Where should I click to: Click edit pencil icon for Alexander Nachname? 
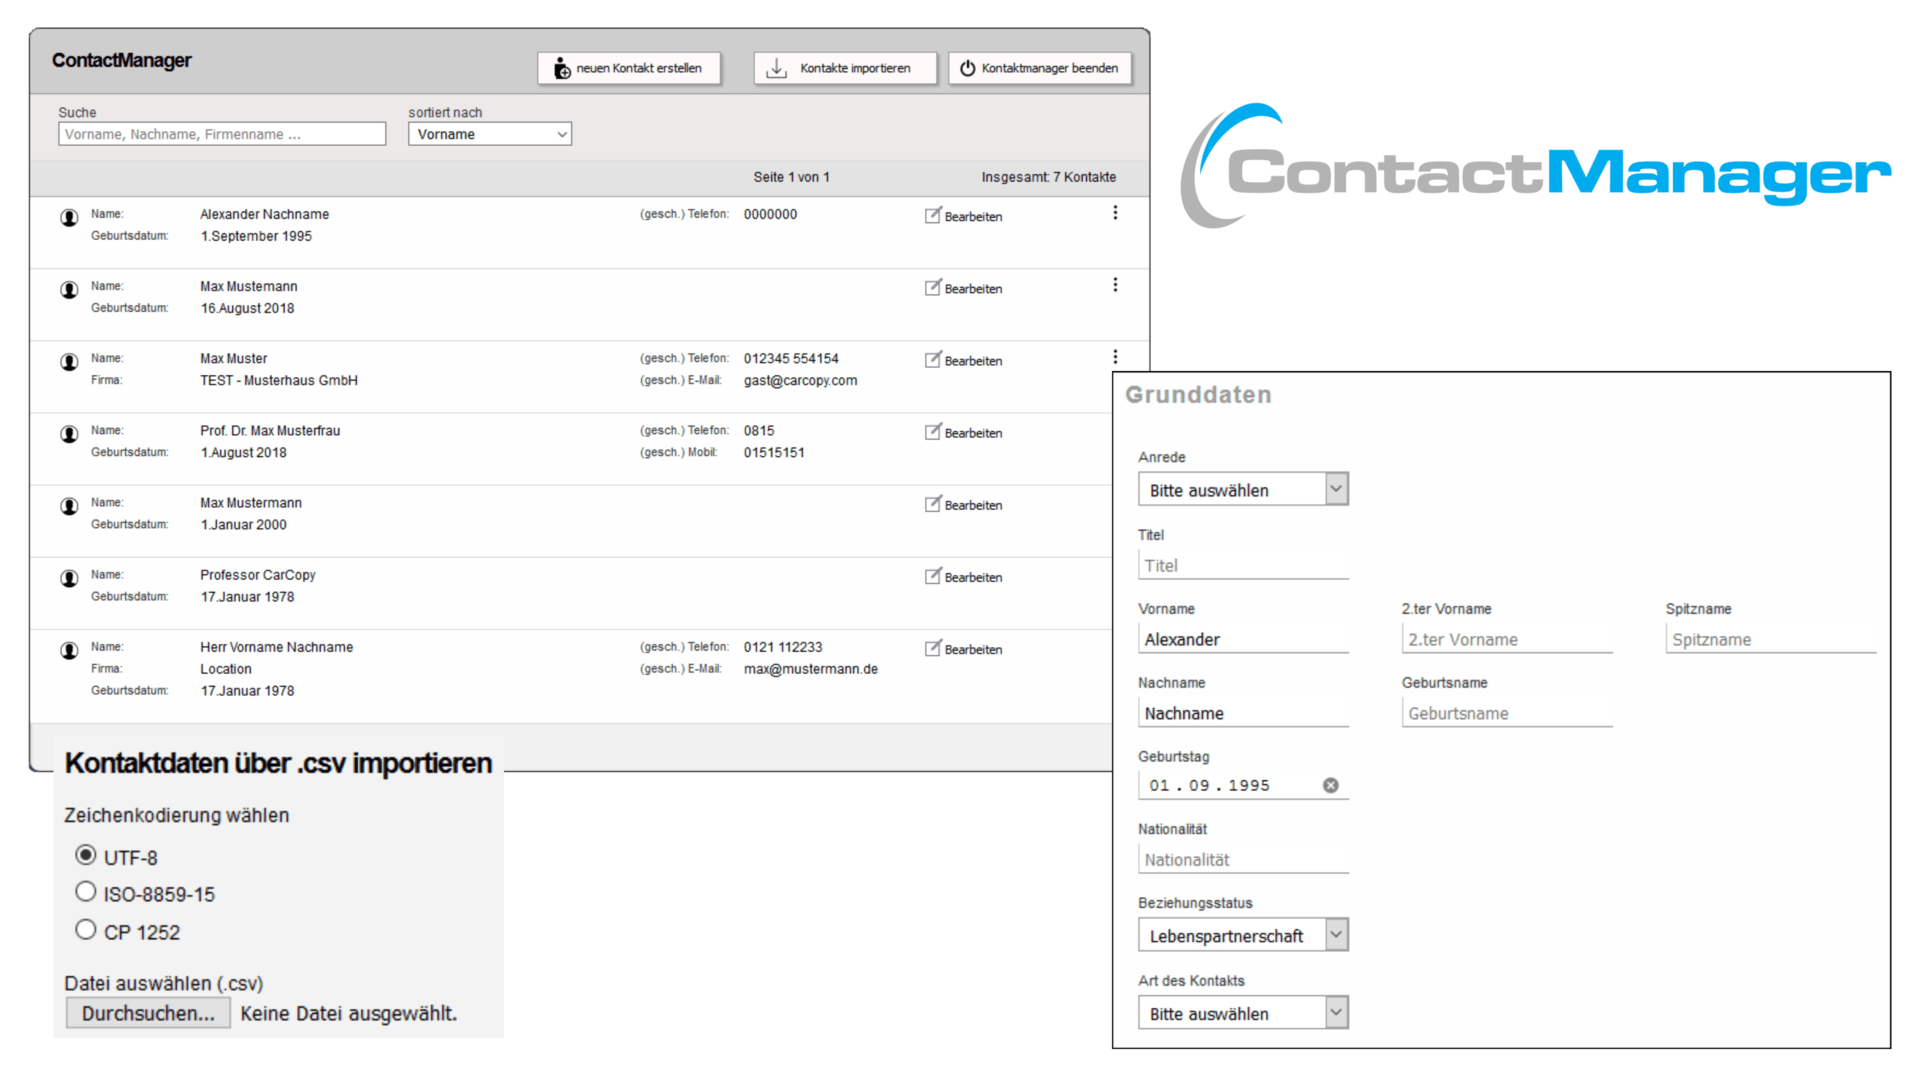pos(933,215)
